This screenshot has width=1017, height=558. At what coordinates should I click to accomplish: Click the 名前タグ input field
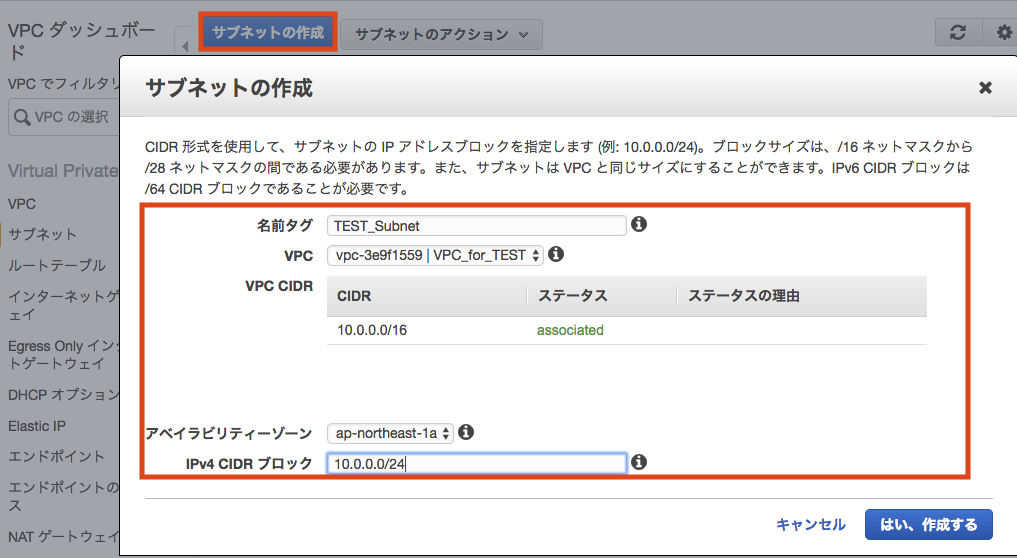477,225
